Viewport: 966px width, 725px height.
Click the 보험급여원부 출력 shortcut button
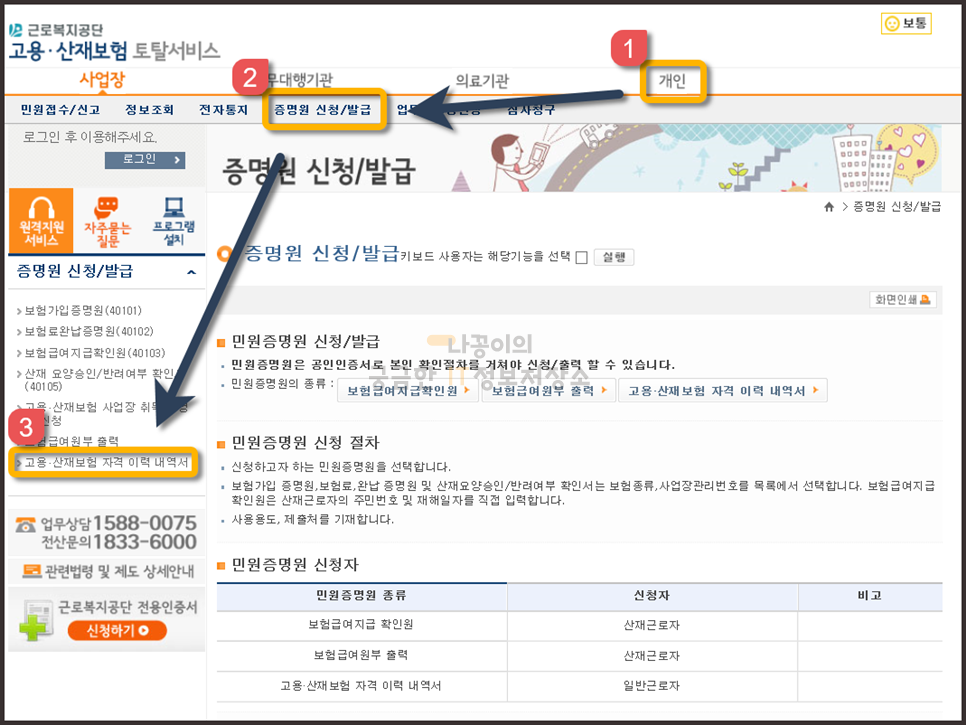[548, 391]
